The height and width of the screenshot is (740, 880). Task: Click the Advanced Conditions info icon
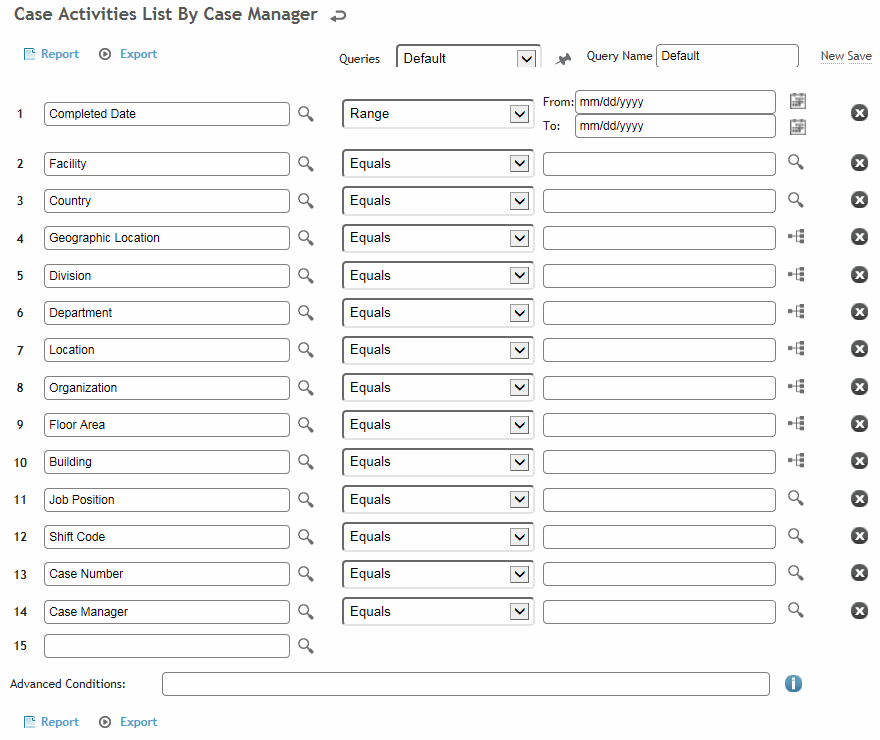point(793,683)
